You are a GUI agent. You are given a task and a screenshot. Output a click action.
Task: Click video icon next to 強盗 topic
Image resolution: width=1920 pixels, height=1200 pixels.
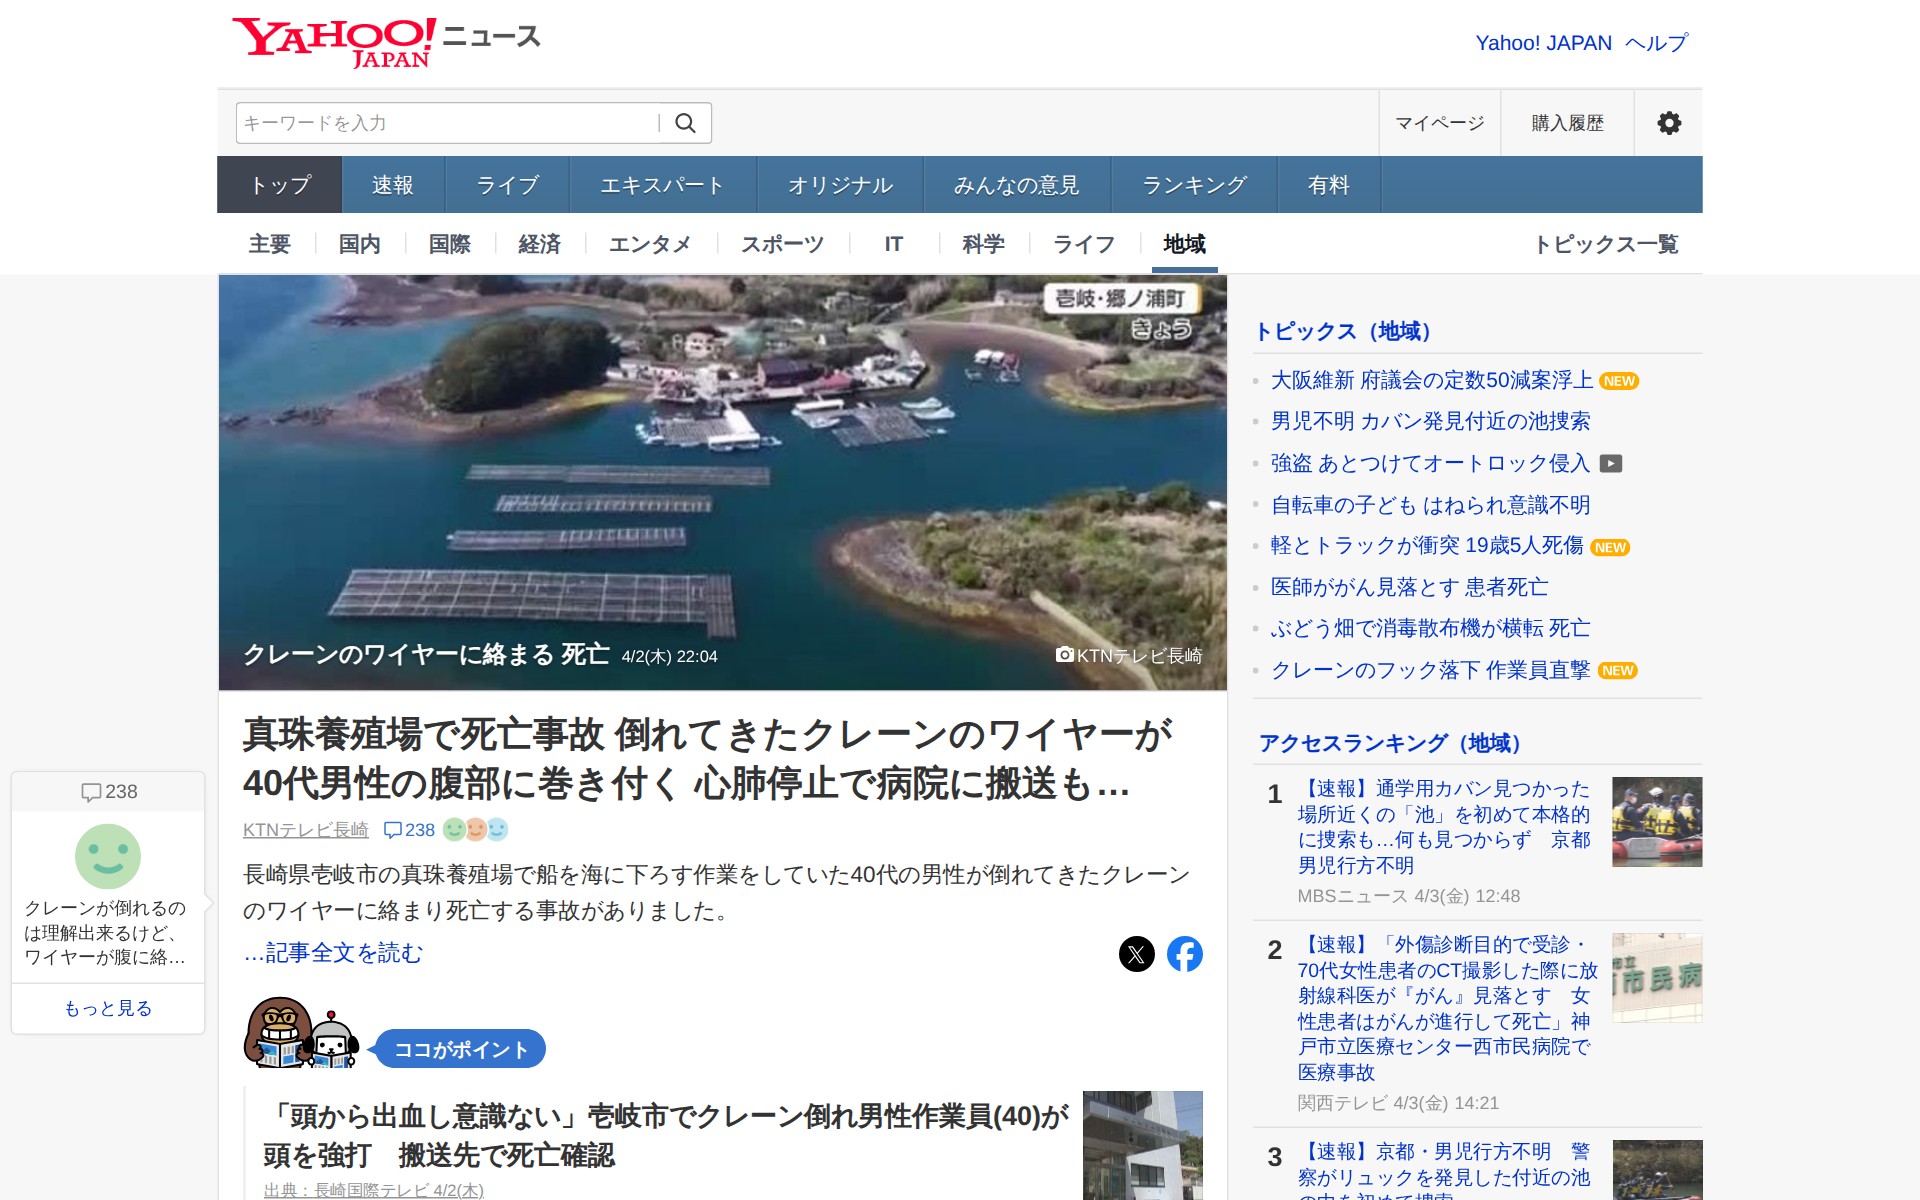1610,464
